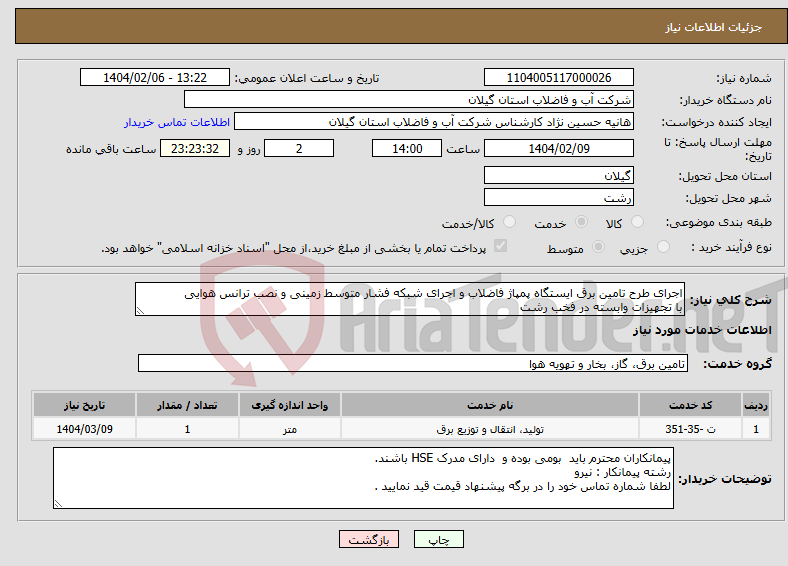Click the کد خدمت column header
Screen dimensions: 788x566
click(x=691, y=405)
